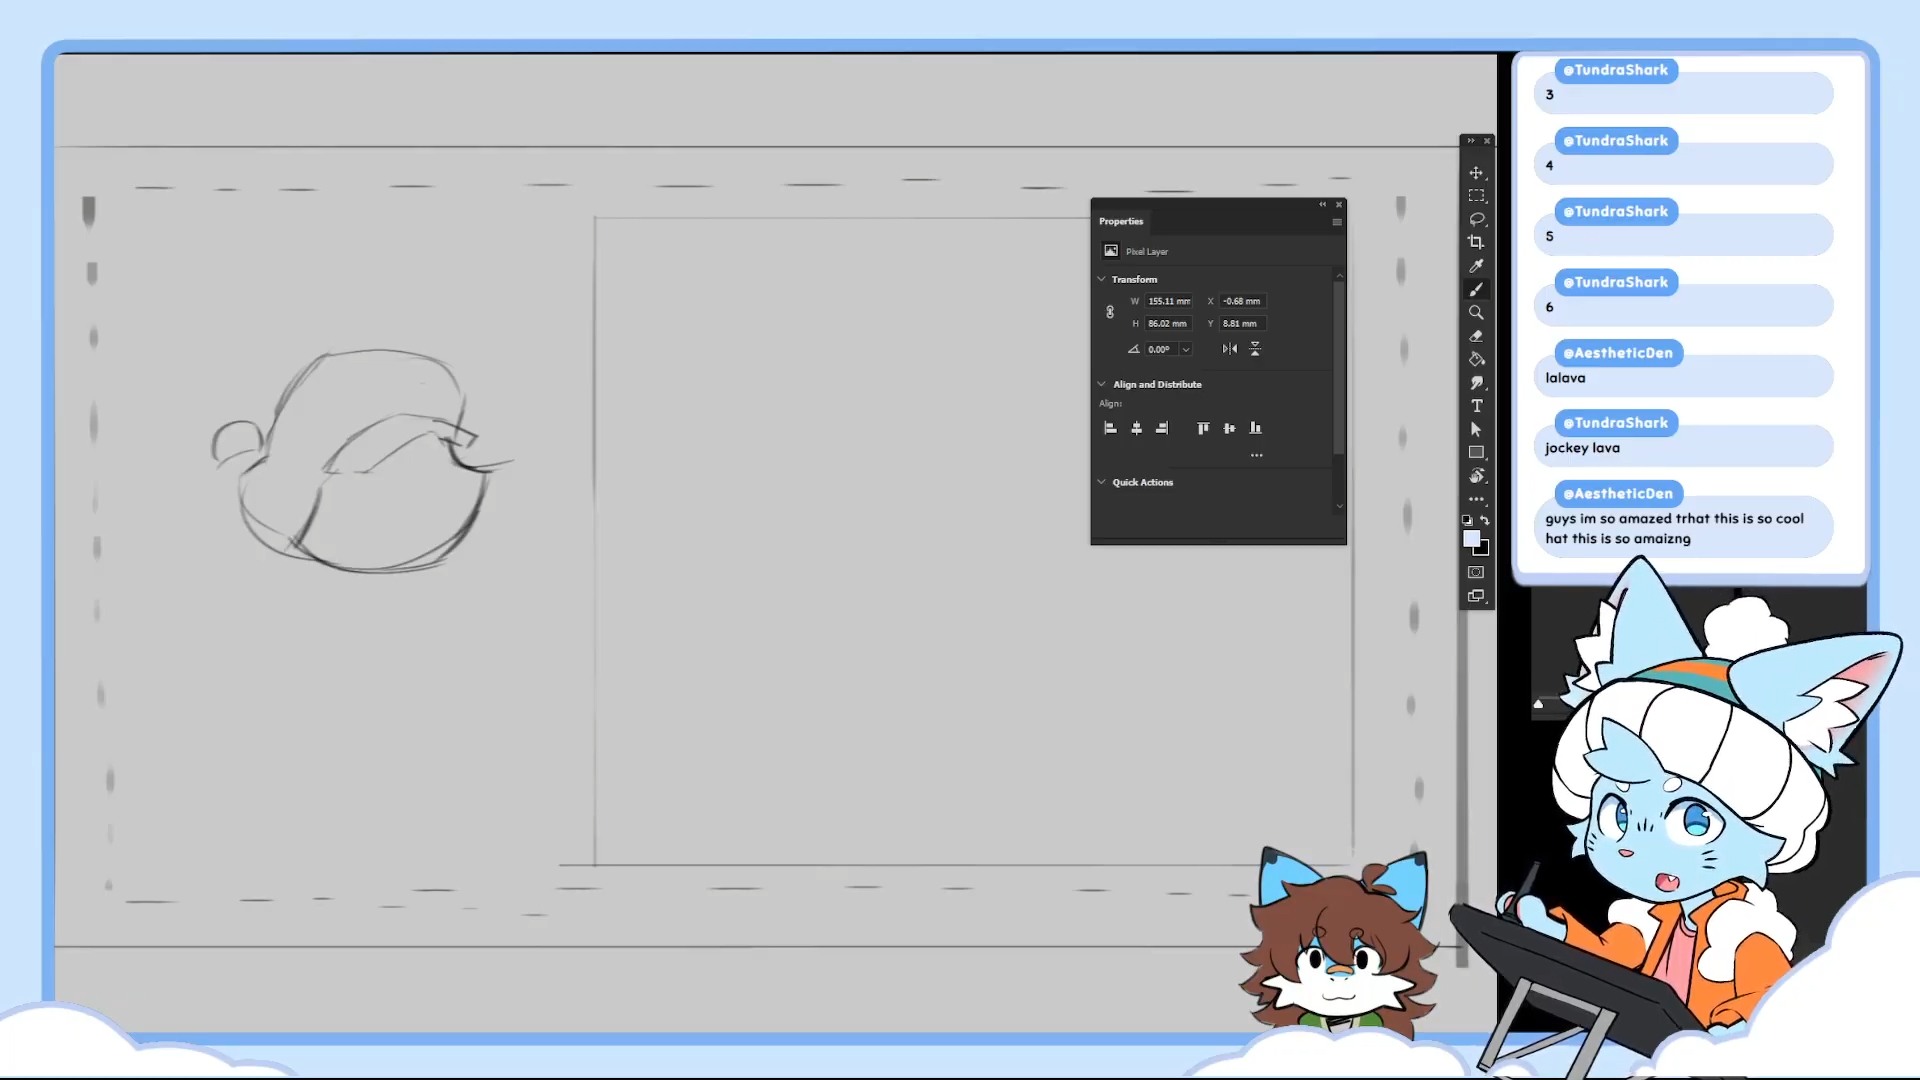Activate the Eraser tool
Image resolution: width=1920 pixels, height=1080 pixels.
coord(1476,336)
